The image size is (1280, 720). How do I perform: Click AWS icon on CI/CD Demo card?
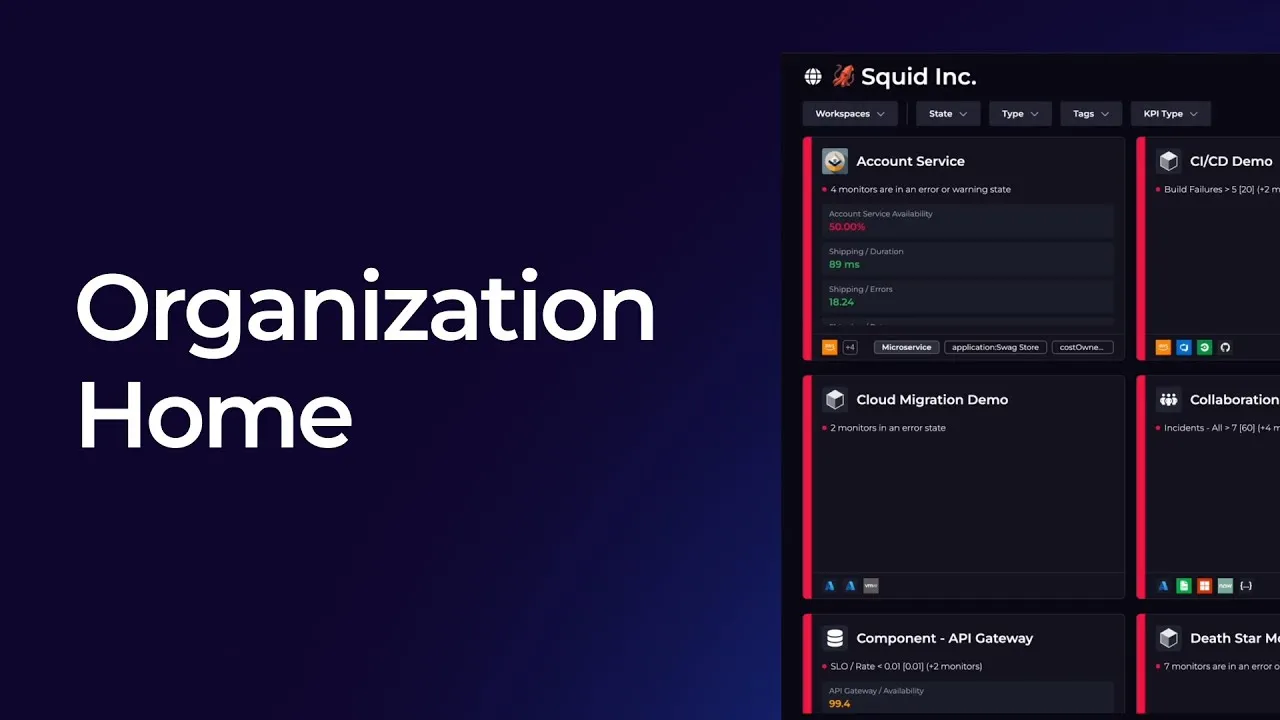tap(1163, 347)
